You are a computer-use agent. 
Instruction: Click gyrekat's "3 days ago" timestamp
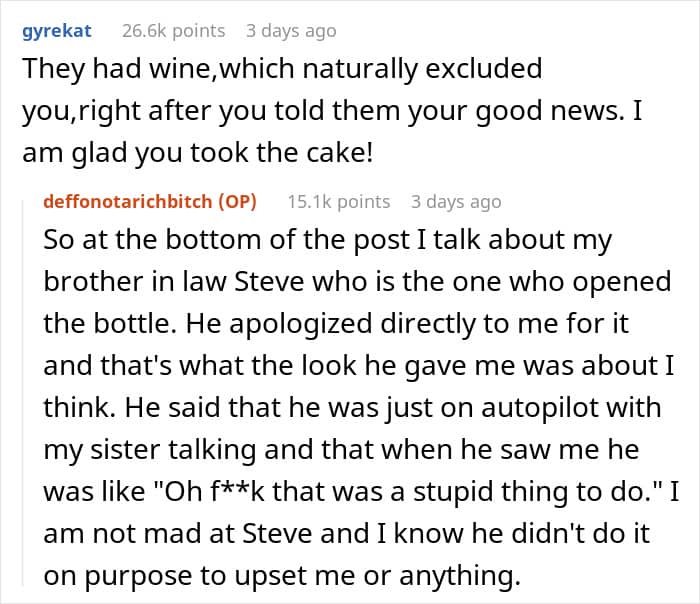pos(291,30)
